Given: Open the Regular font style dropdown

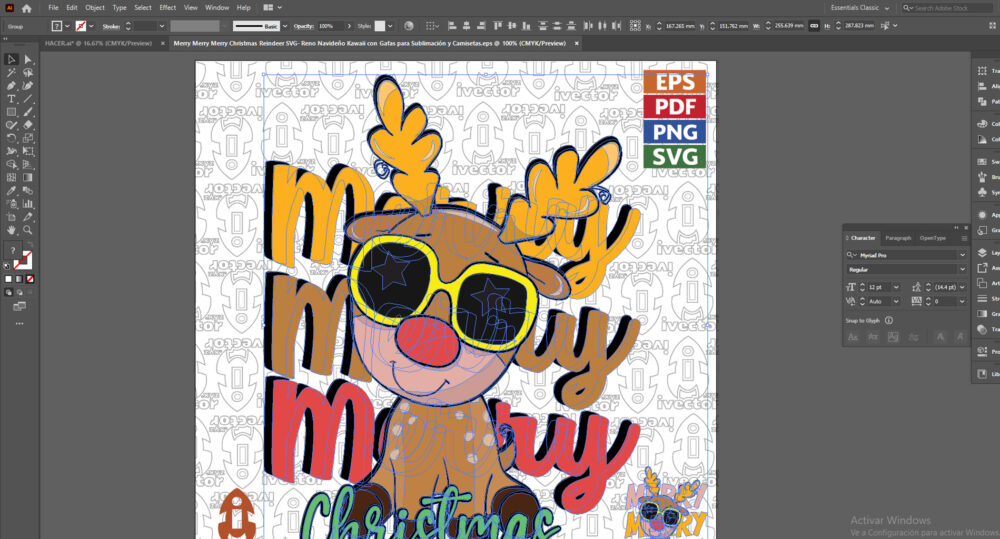Looking at the screenshot, I should click(x=962, y=270).
